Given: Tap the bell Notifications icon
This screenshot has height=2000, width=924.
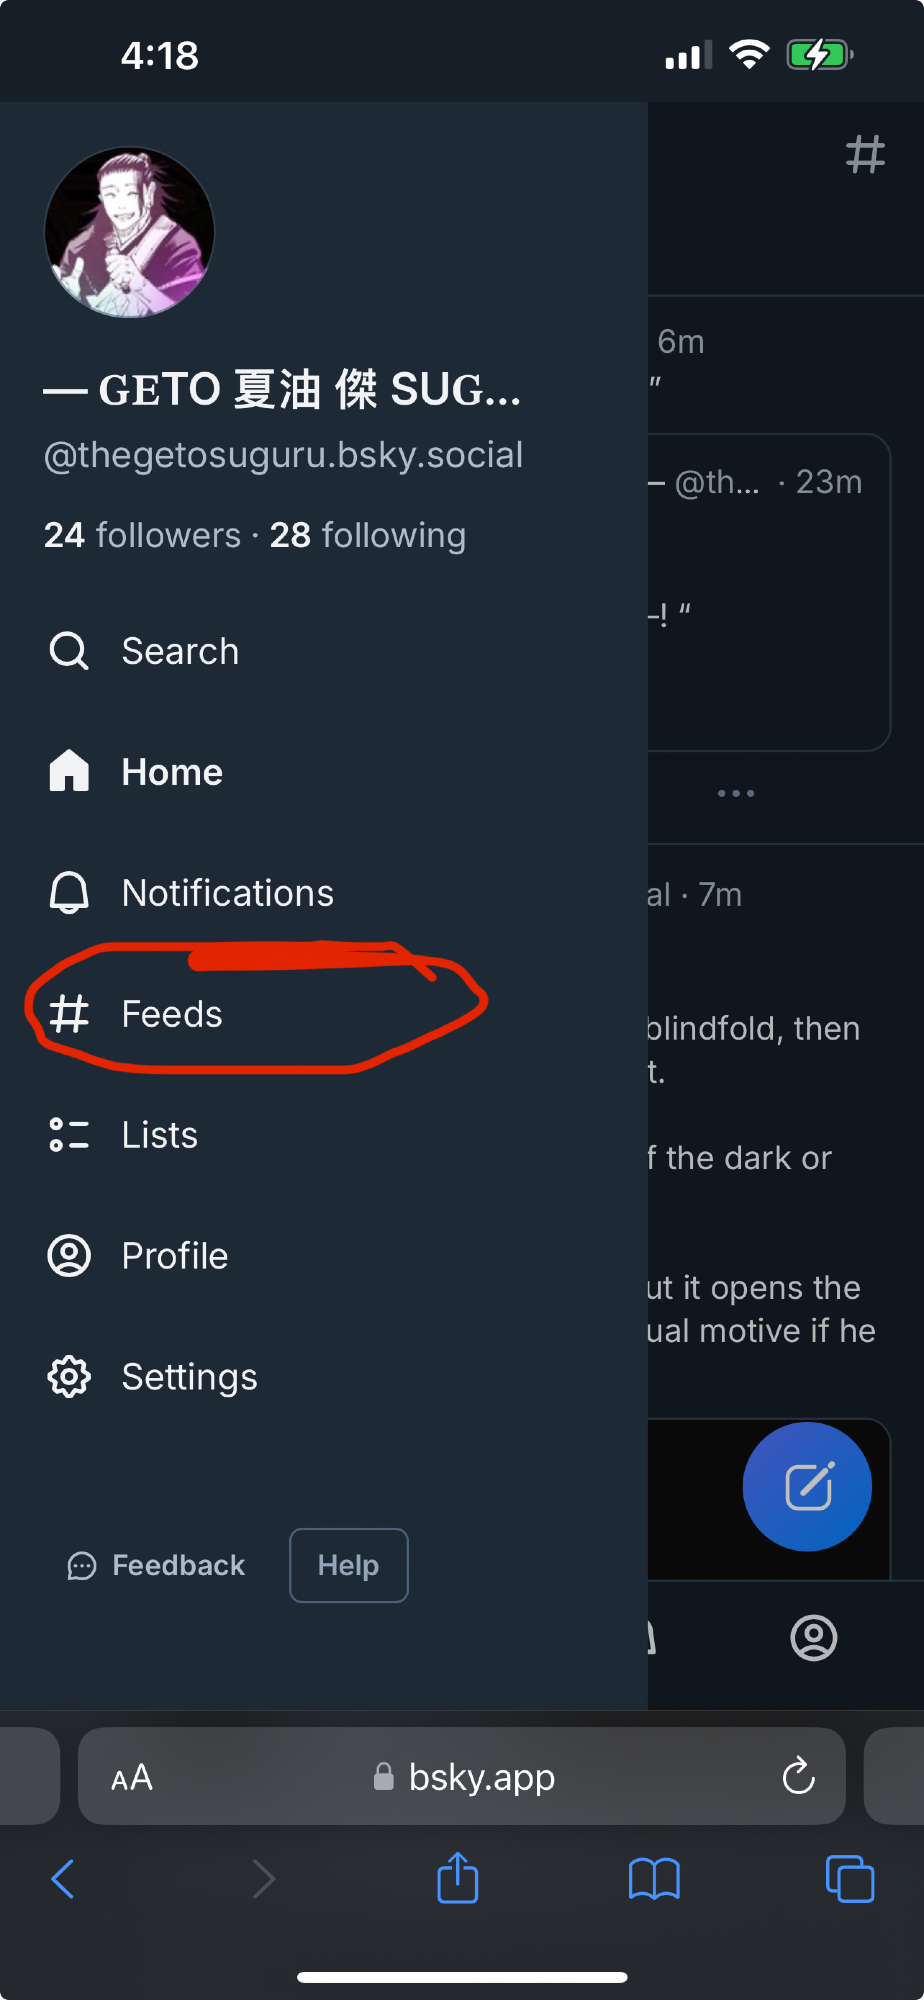Looking at the screenshot, I should tap(69, 893).
